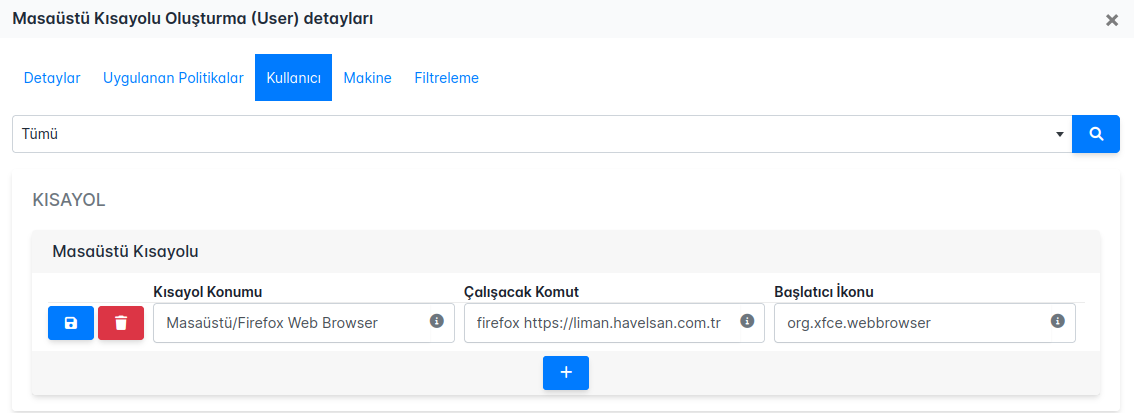Viewport: 1134px width, 413px height.
Task: Click the Çalışacak Komut label
Action: pos(522,292)
